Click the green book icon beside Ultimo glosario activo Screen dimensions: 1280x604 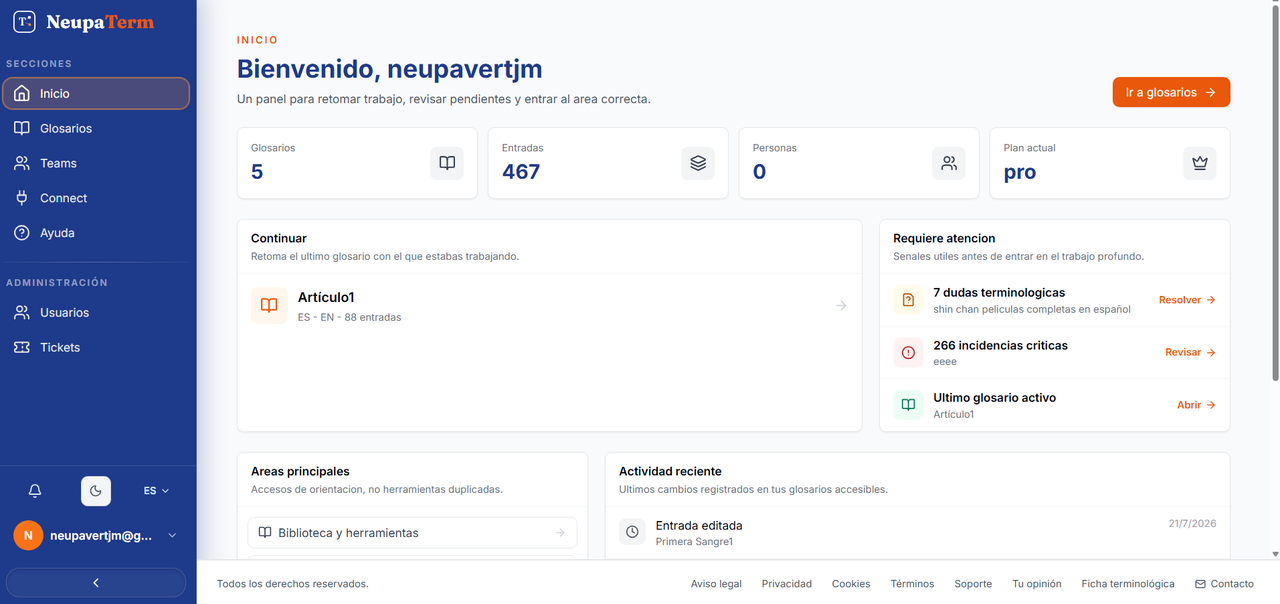pyautogui.click(x=908, y=405)
